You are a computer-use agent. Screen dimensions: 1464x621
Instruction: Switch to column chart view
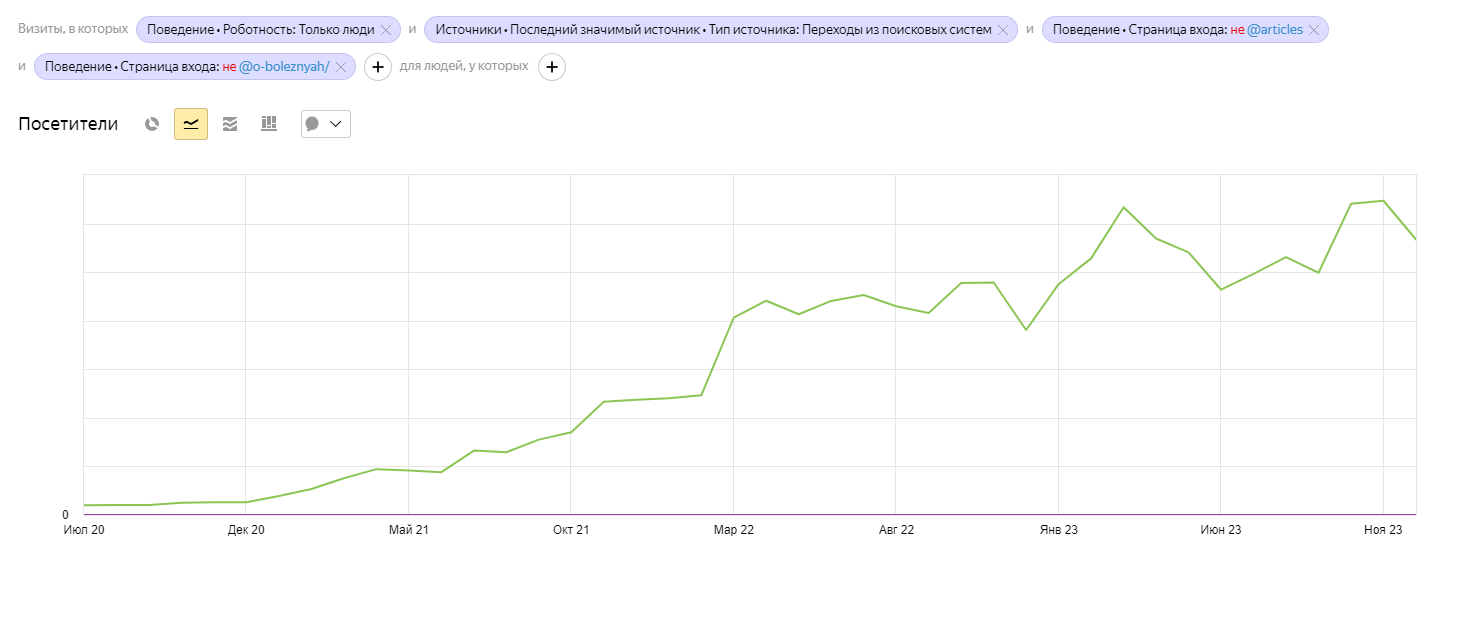269,124
